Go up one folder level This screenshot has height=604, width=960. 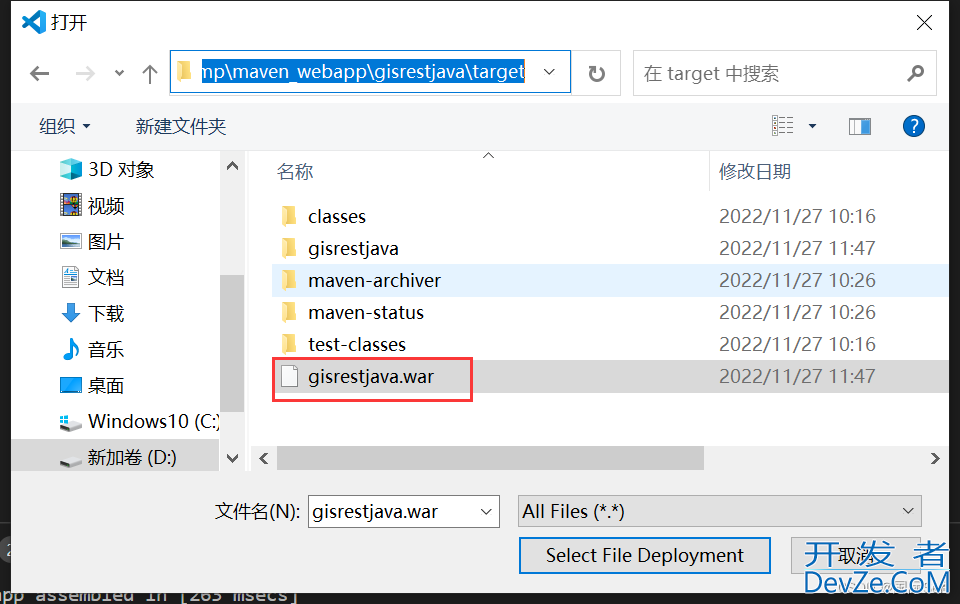tap(149, 74)
